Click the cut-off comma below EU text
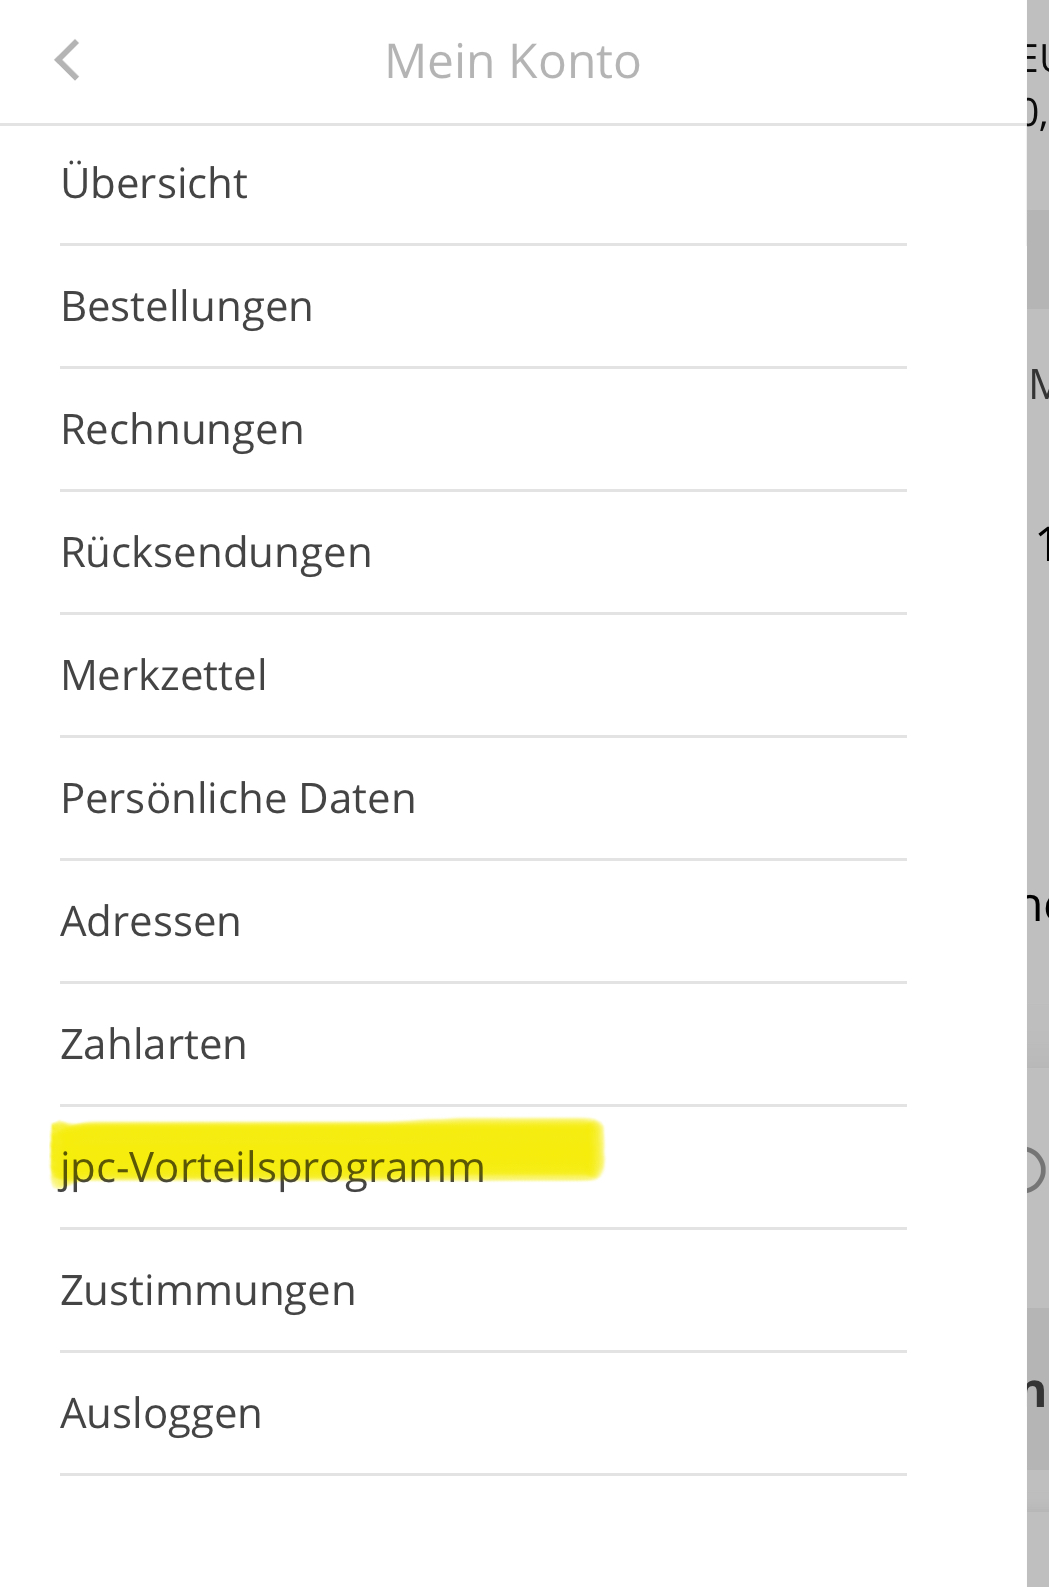The image size is (1049, 1587). click(x=1037, y=112)
